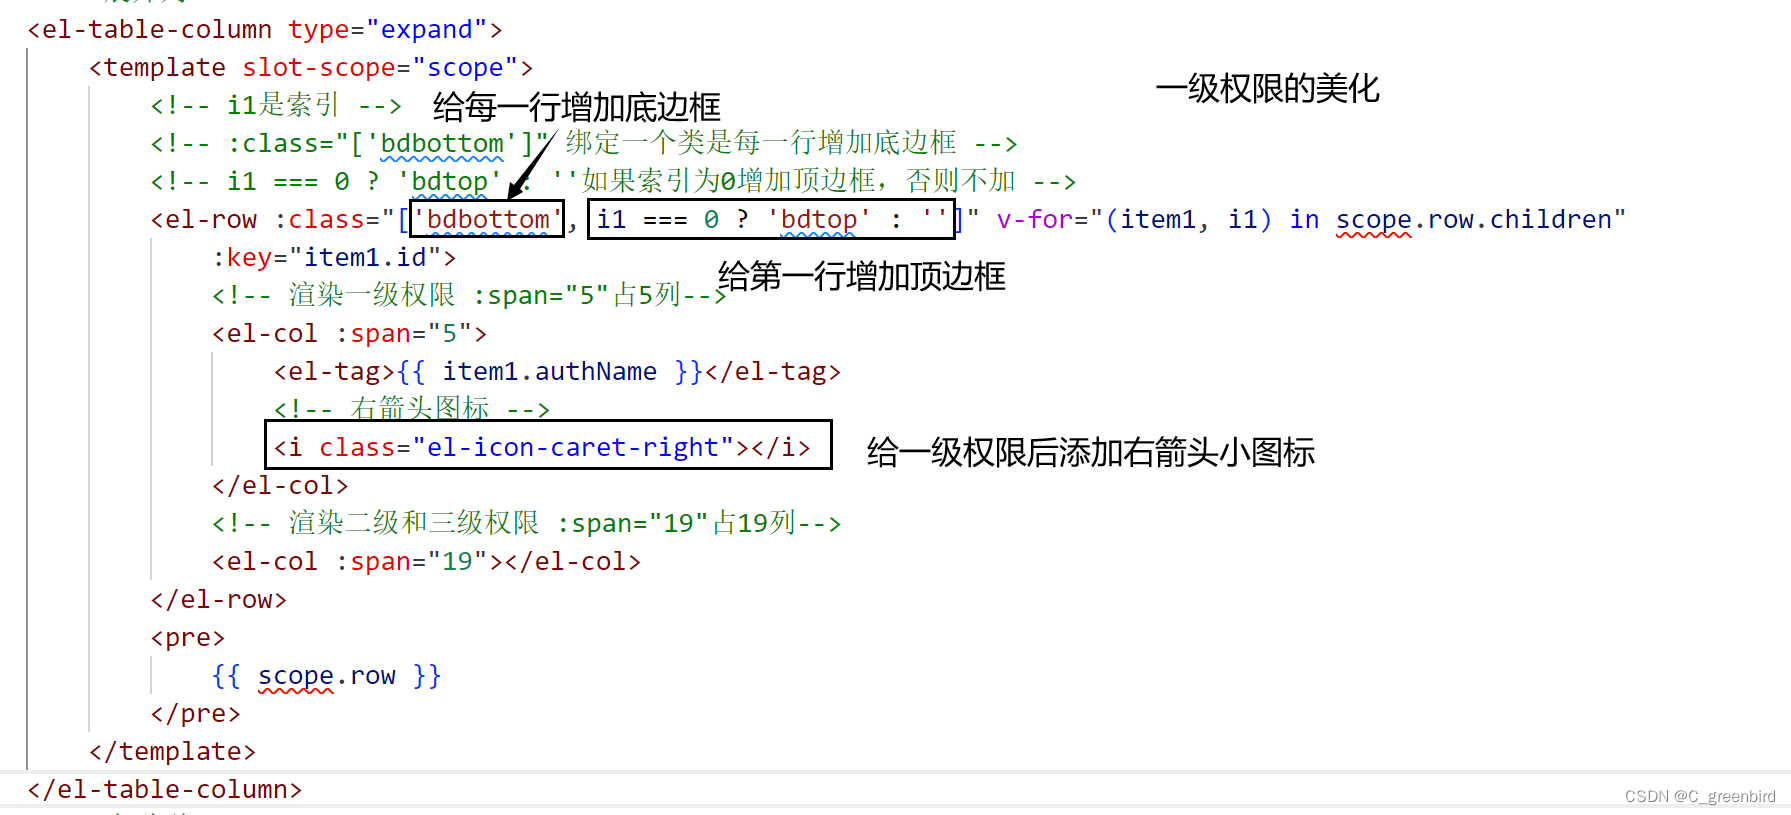The width and height of the screenshot is (1791, 815).
Task: Click the annotation '给一级权限后添加右箭头小图标'
Action: (1091, 452)
